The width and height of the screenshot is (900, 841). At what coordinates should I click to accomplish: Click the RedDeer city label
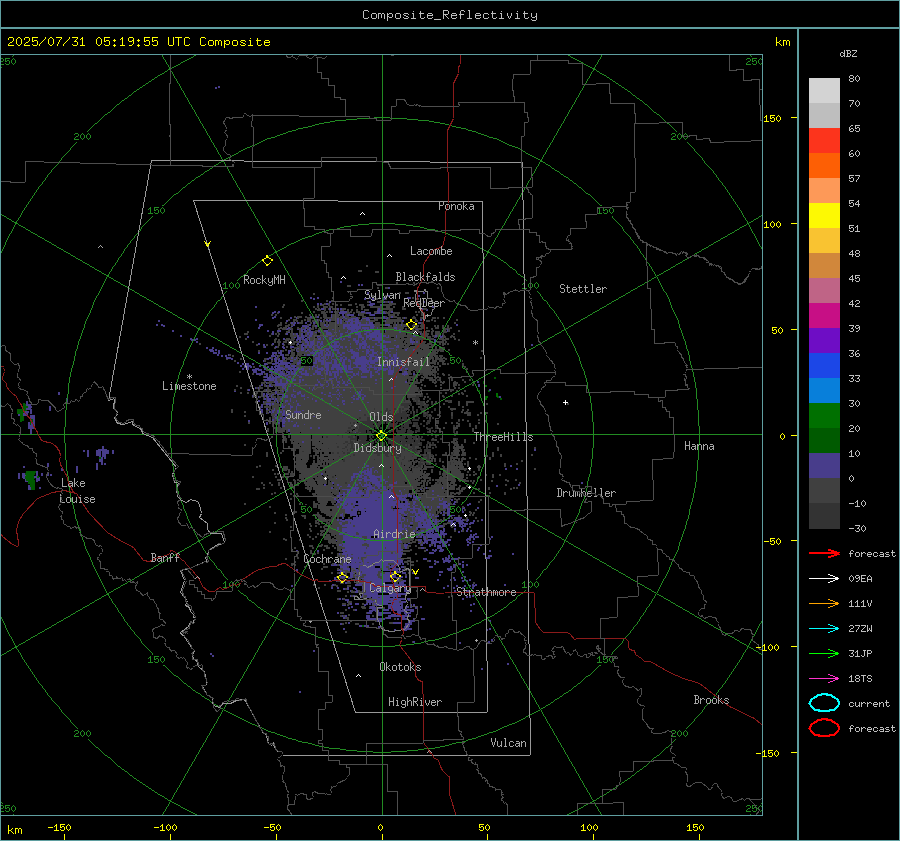coord(424,303)
